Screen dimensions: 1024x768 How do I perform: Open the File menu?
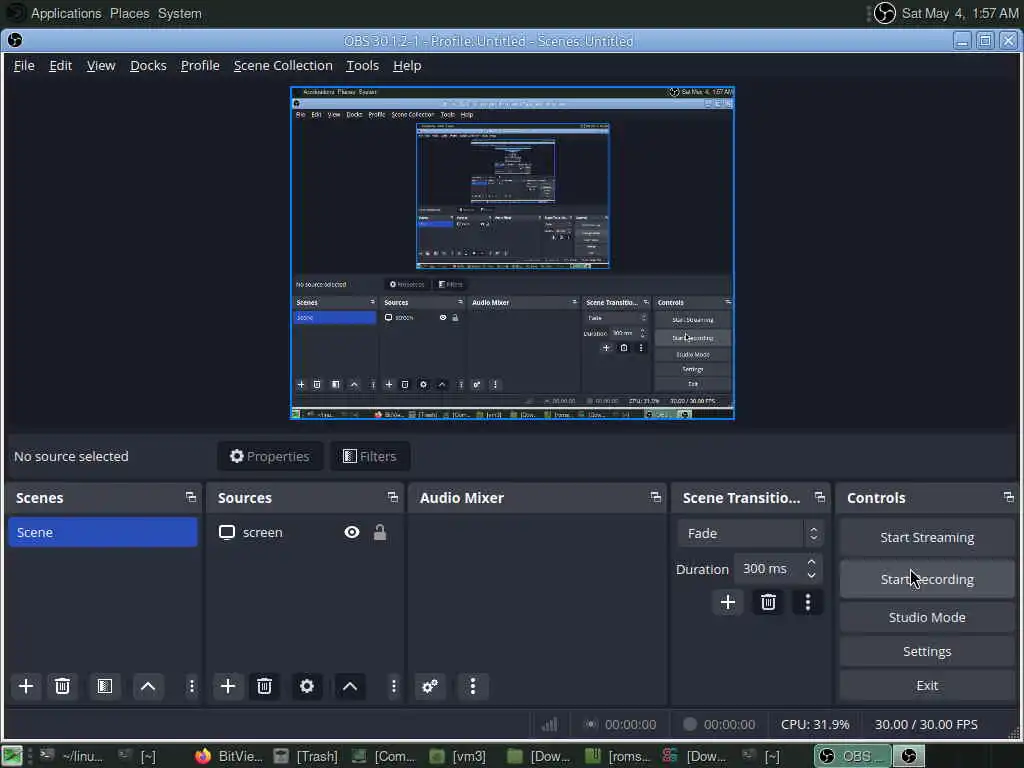tap(24, 65)
